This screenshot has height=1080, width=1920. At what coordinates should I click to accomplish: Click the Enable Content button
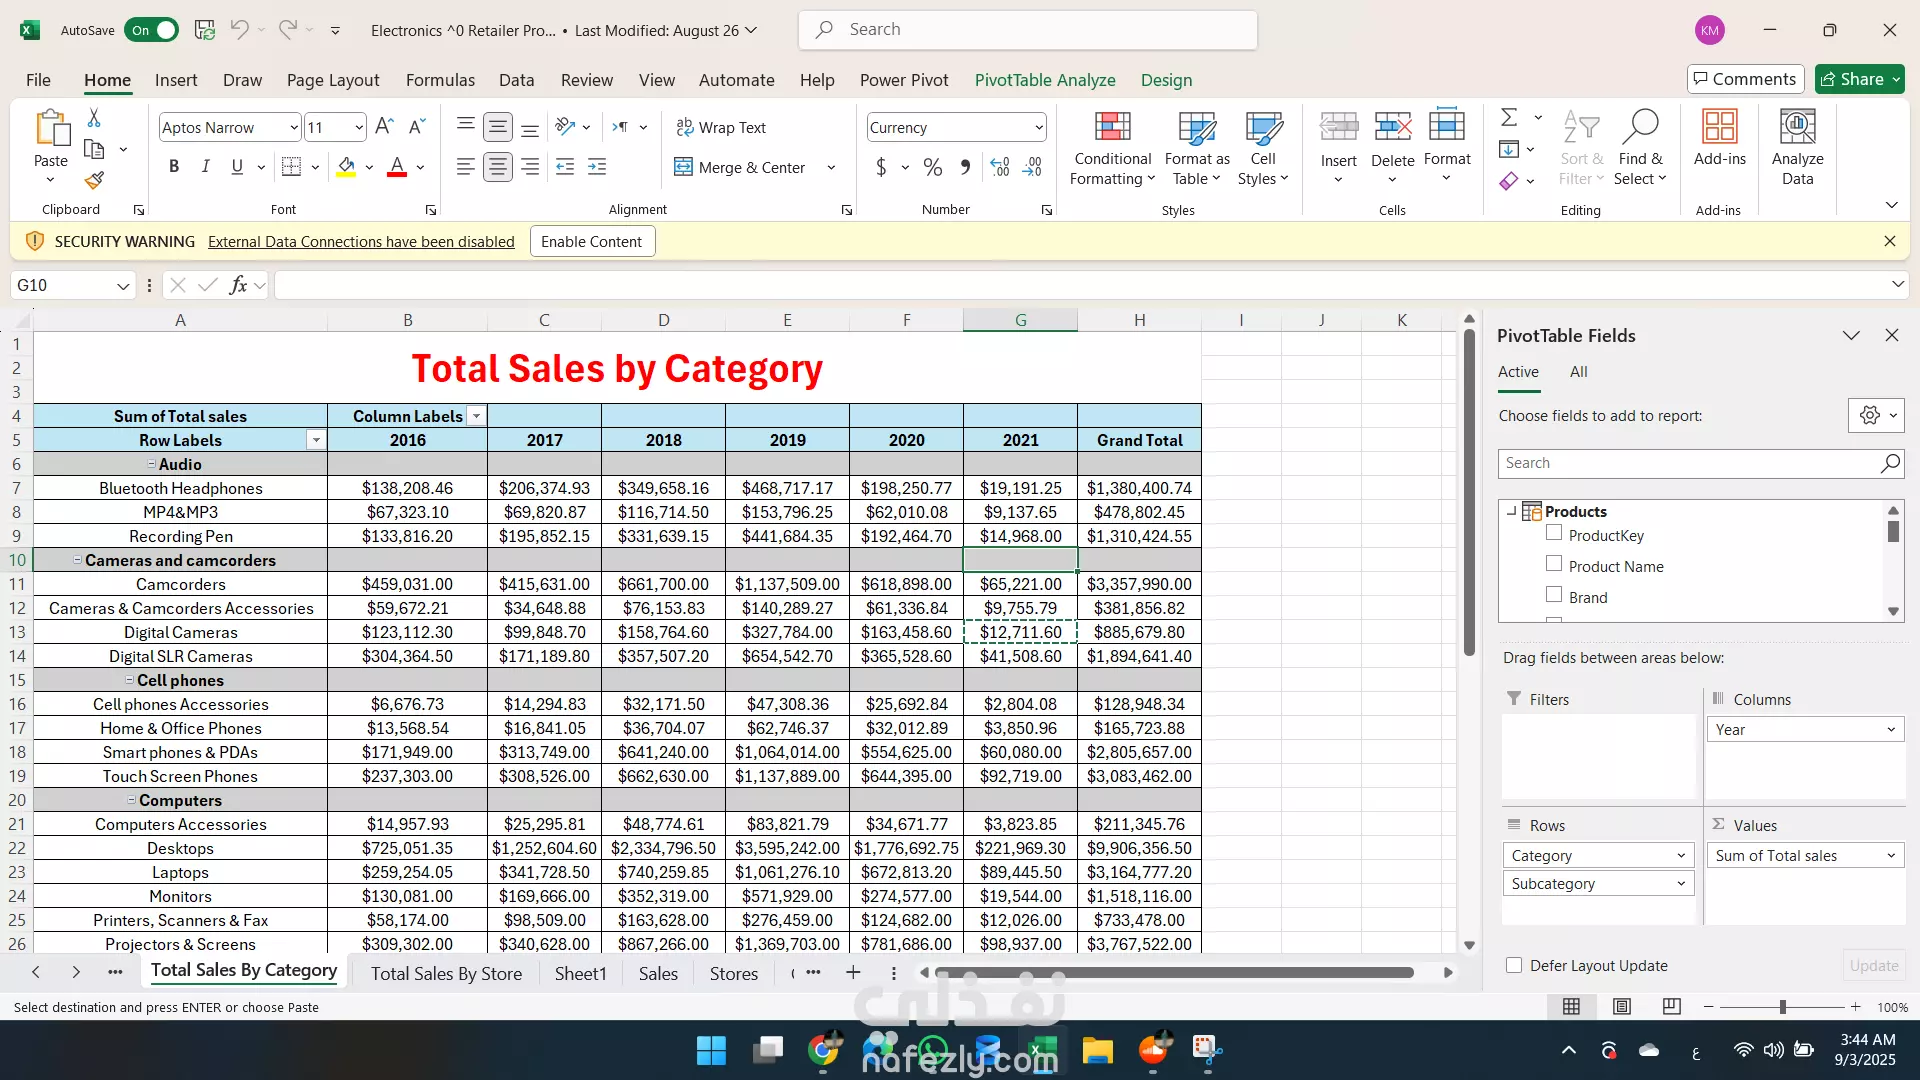(591, 241)
